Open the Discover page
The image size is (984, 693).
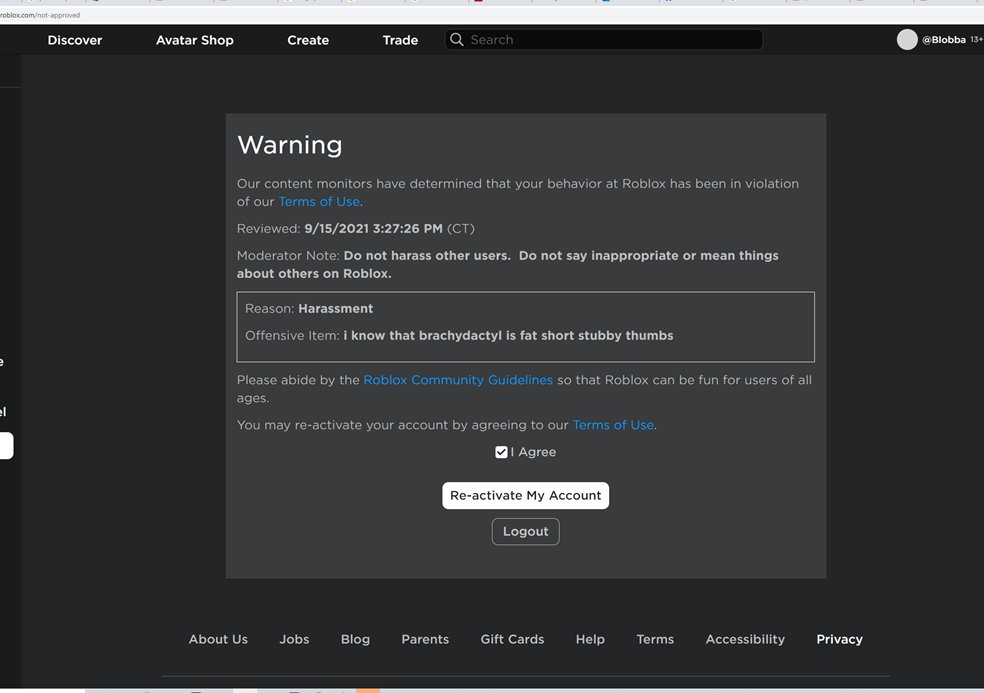(x=75, y=40)
